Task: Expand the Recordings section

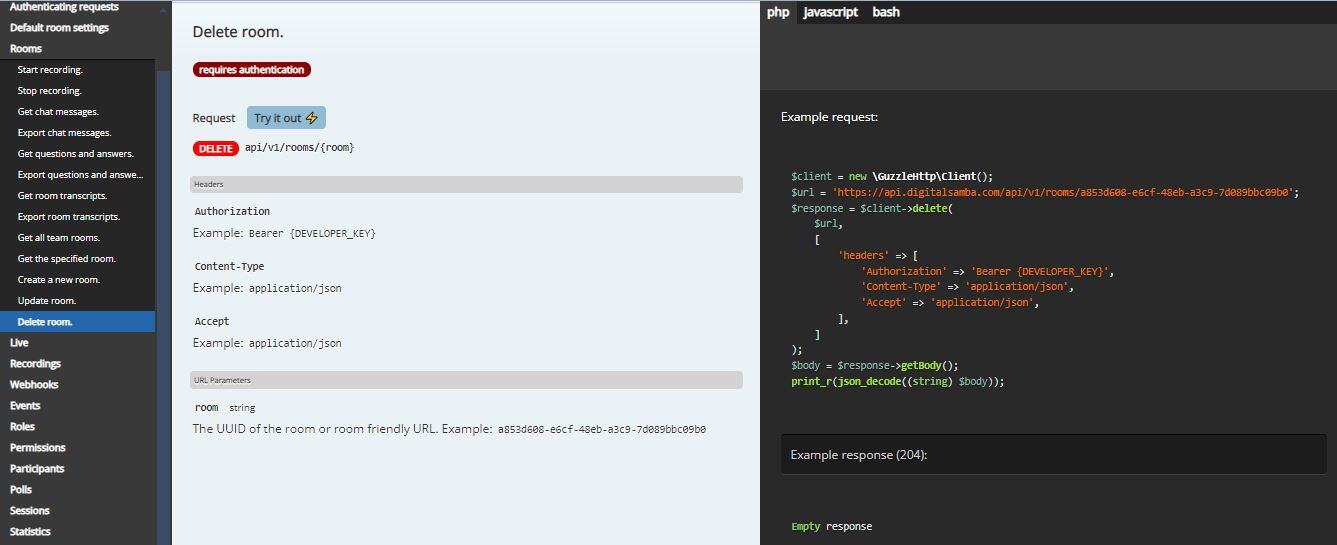Action: [35, 364]
